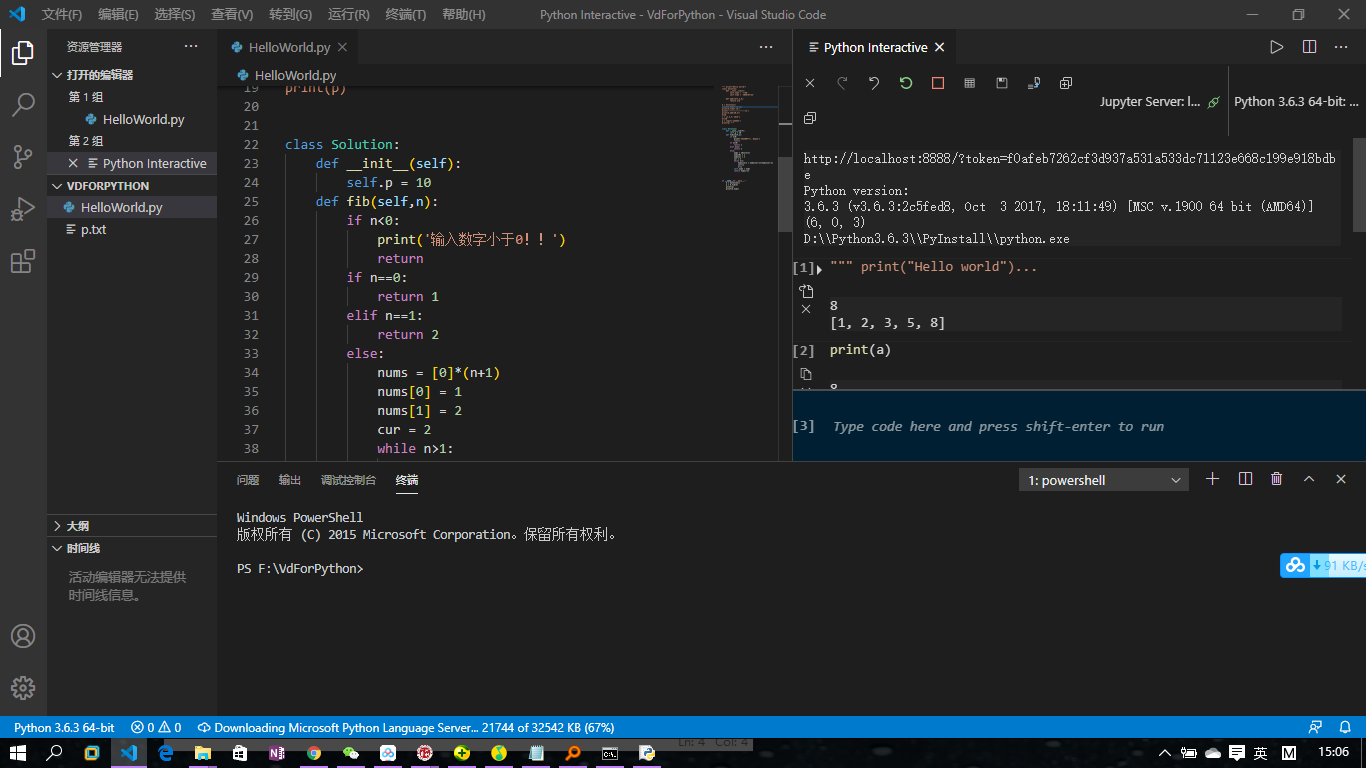Switch to the 输出 panel tab
The width and height of the screenshot is (1366, 768).
pyautogui.click(x=289, y=479)
